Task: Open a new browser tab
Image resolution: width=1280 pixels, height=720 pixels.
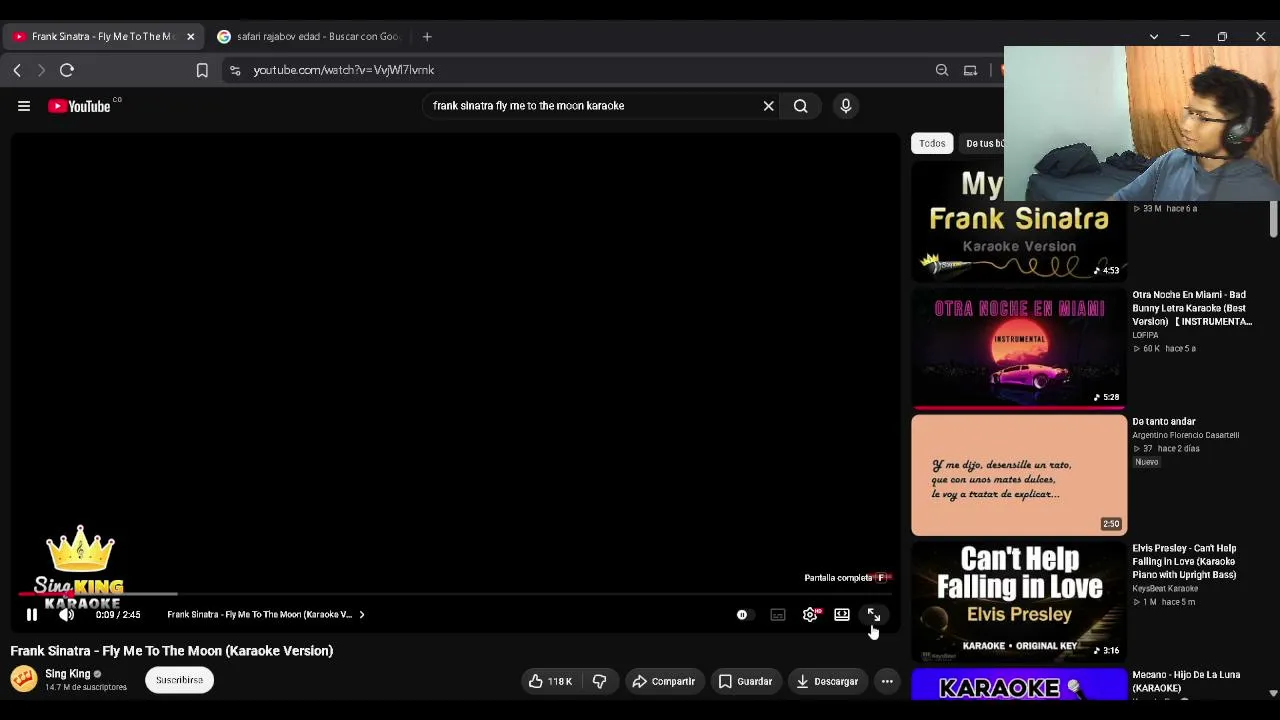Action: click(427, 36)
